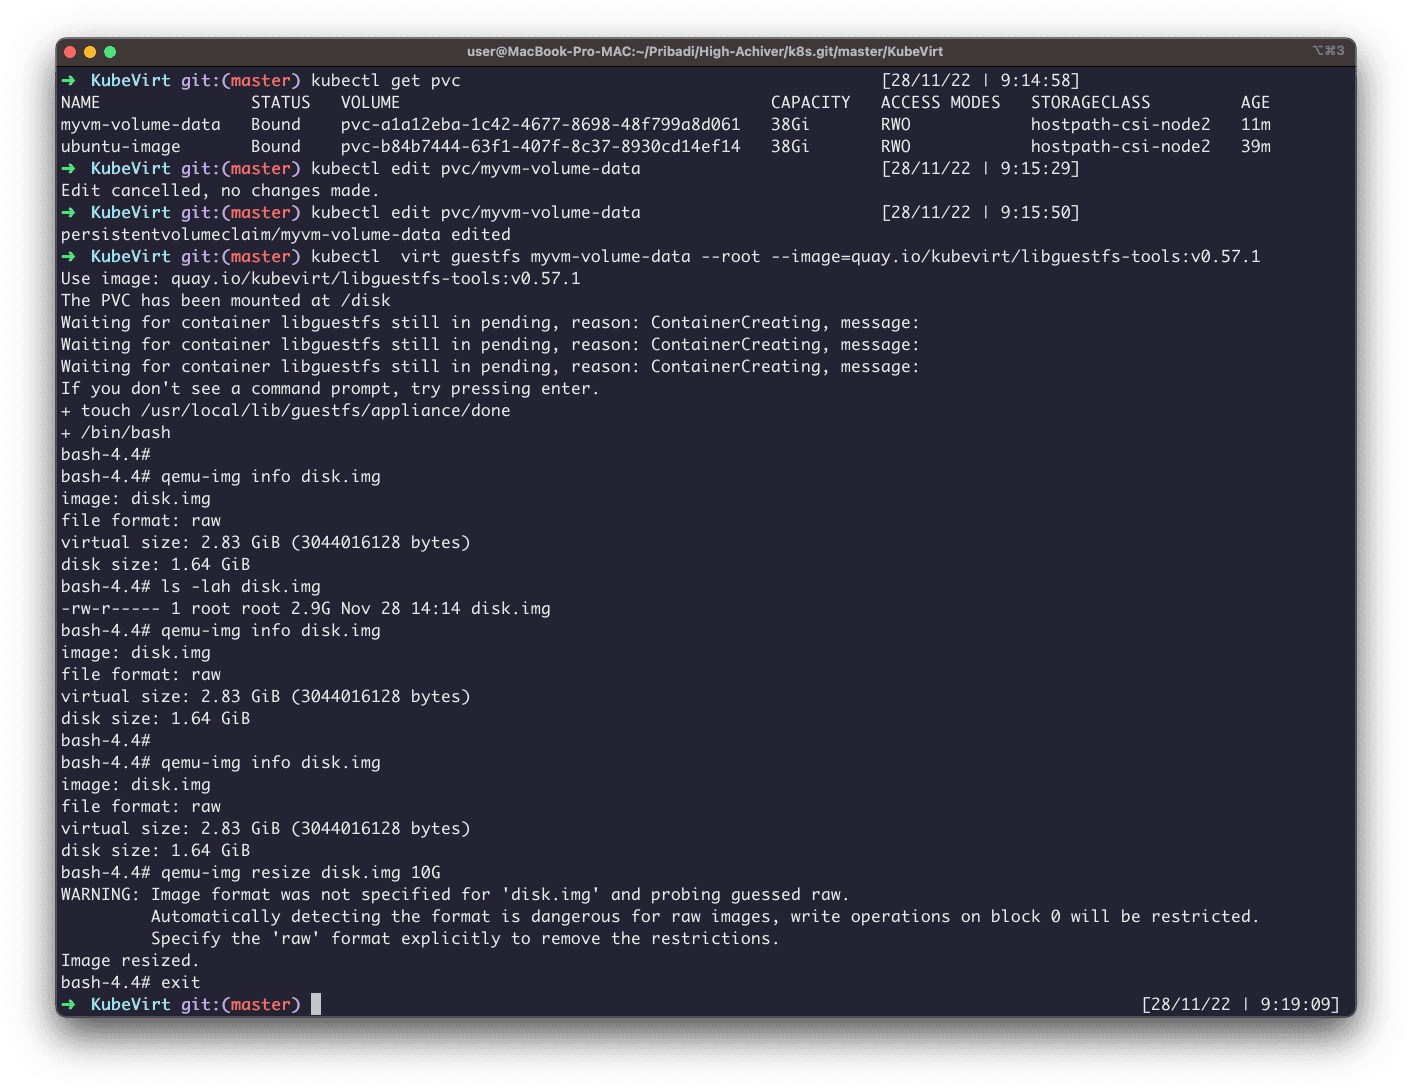Click the ACCESS MODES column header

(x=940, y=103)
